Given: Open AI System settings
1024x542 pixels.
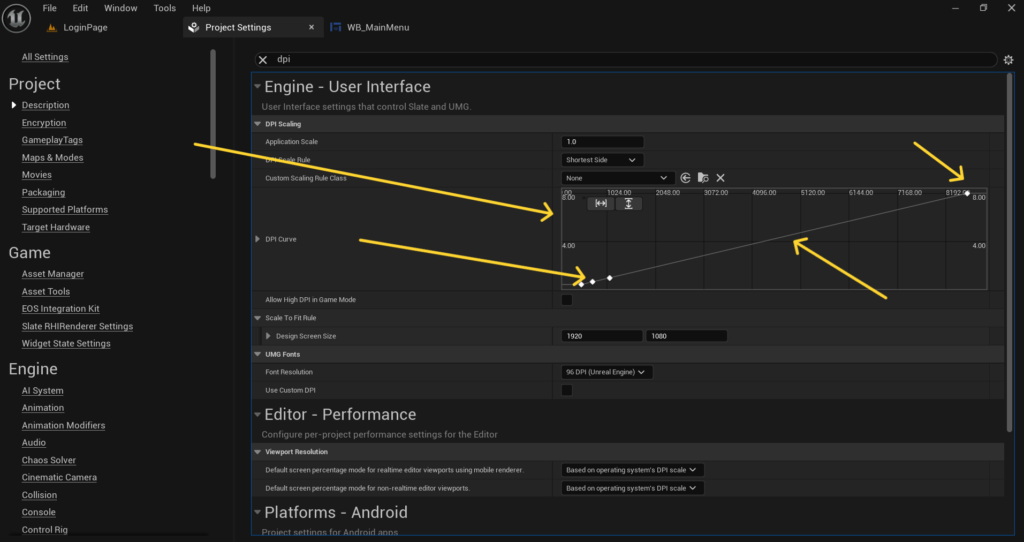Looking at the screenshot, I should point(42,391).
